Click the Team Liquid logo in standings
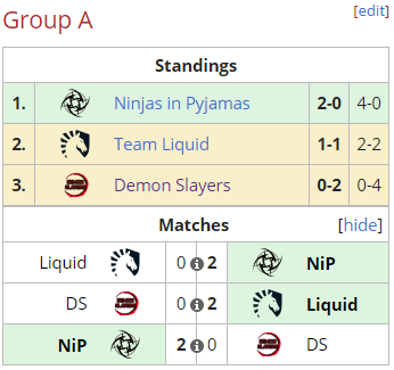394x370 pixels. click(x=75, y=144)
